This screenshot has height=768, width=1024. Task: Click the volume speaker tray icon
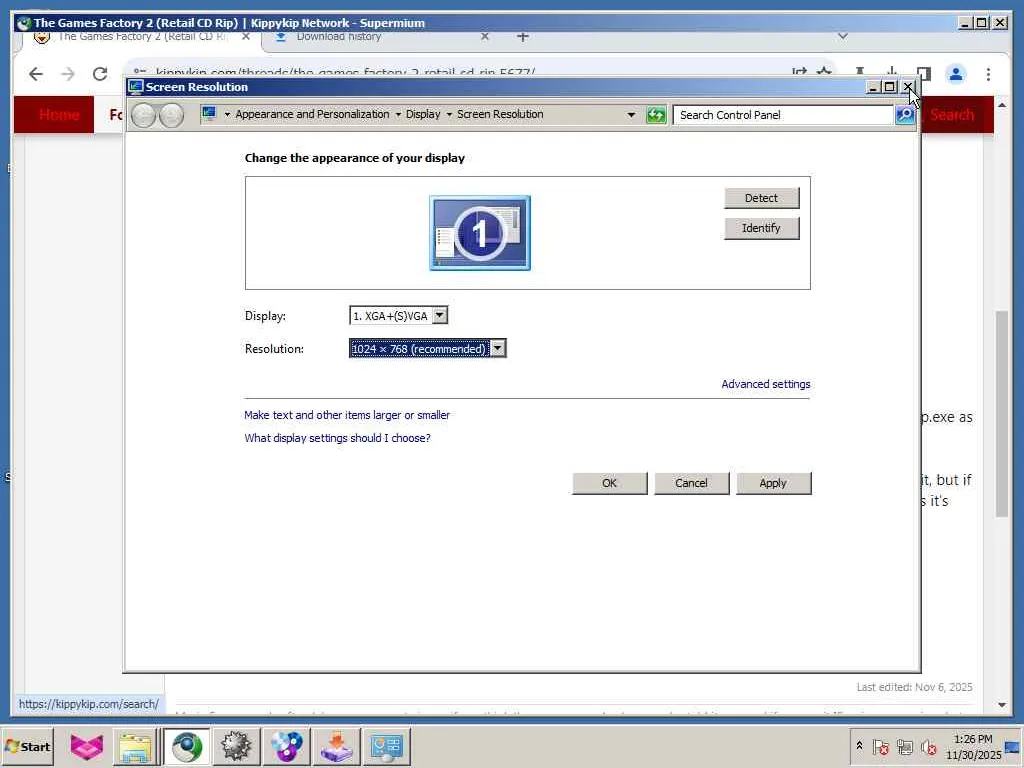[x=928, y=746]
